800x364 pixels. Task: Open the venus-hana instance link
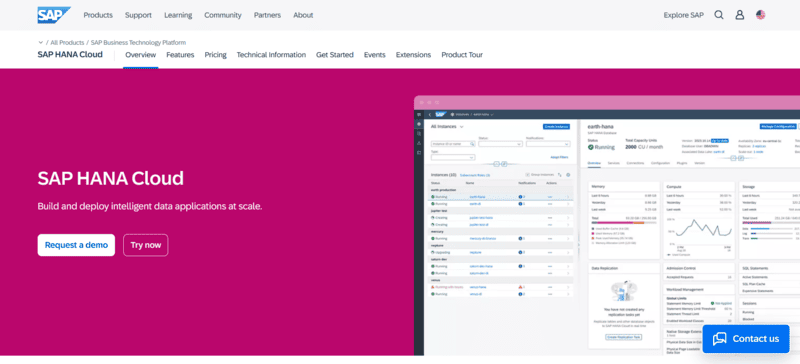tap(478, 287)
